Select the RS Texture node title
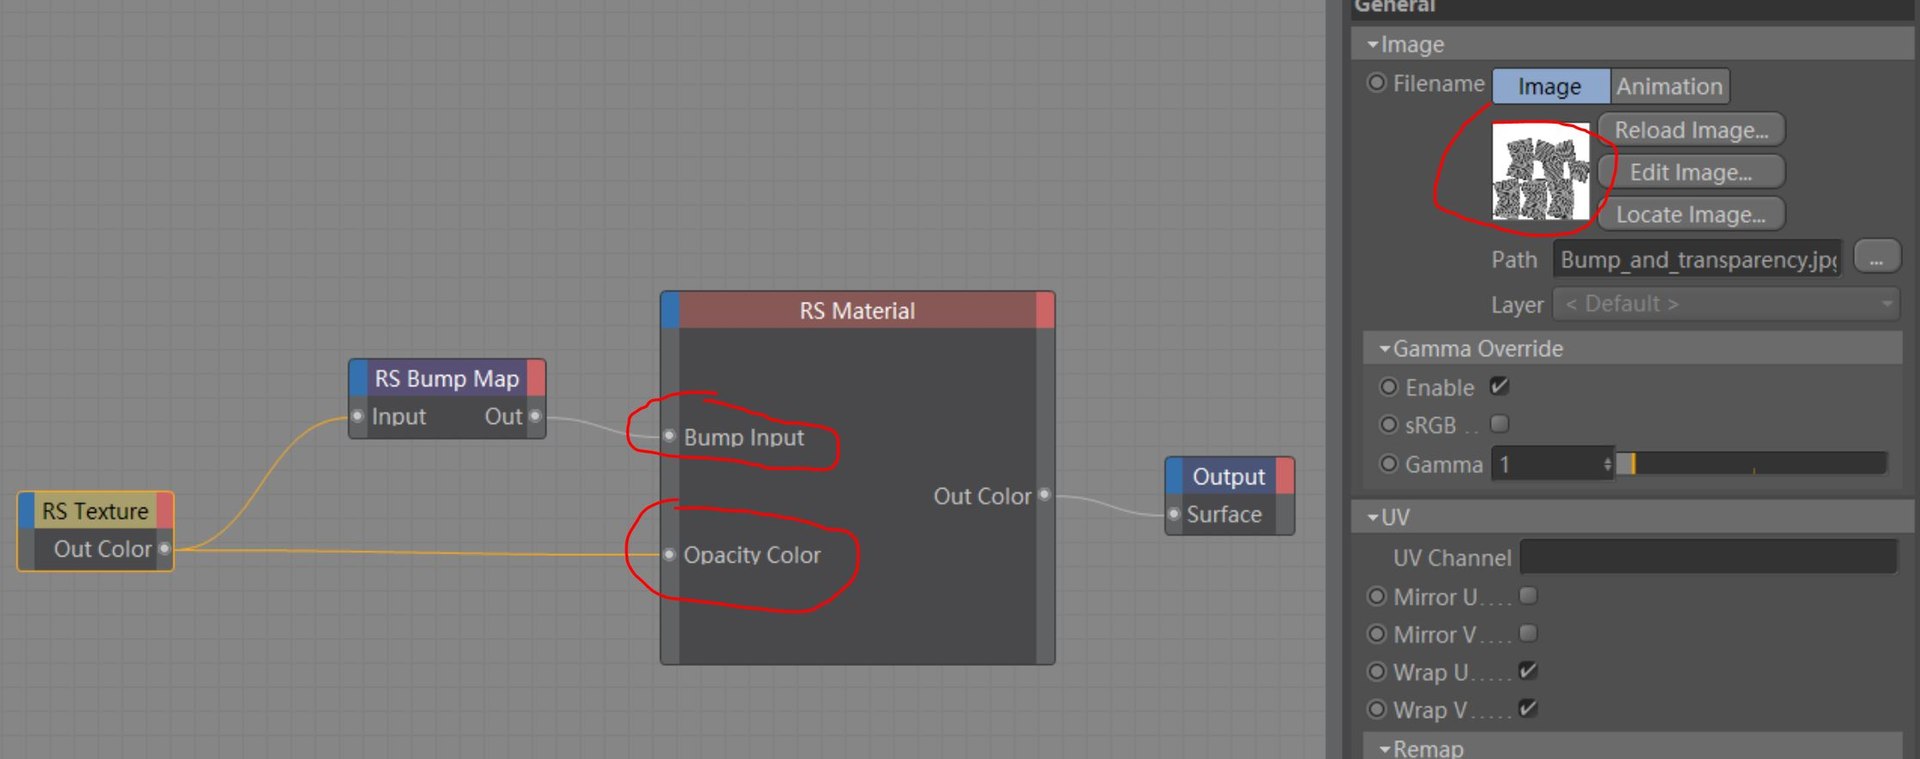The image size is (1920, 759). tap(95, 511)
